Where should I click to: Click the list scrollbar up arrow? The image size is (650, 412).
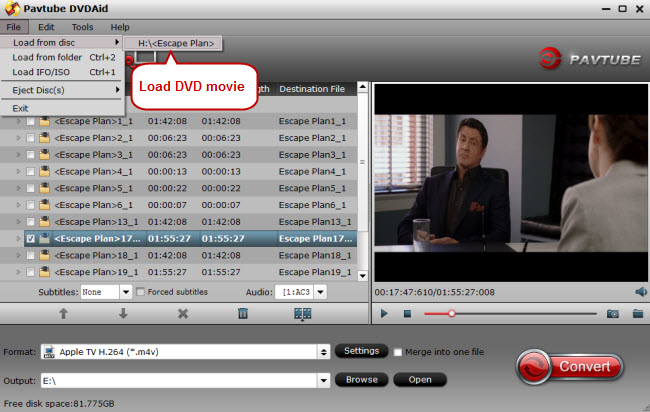click(x=363, y=87)
